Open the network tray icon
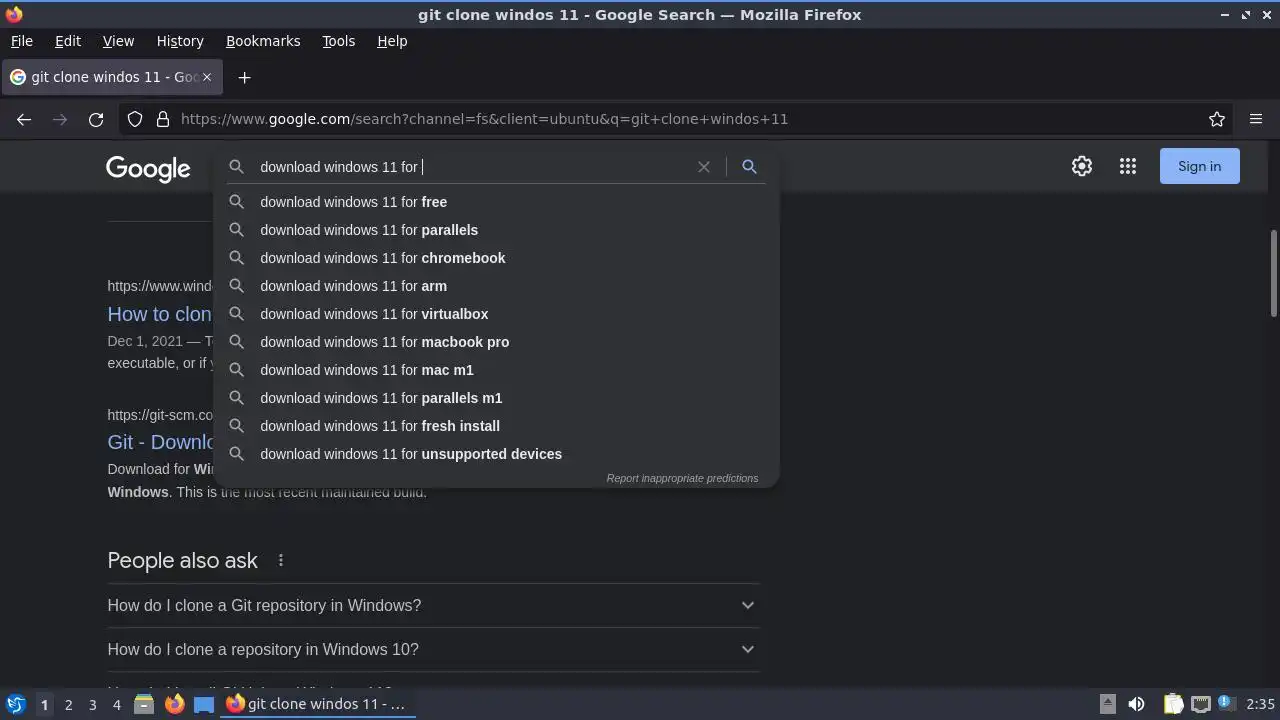 [1200, 704]
